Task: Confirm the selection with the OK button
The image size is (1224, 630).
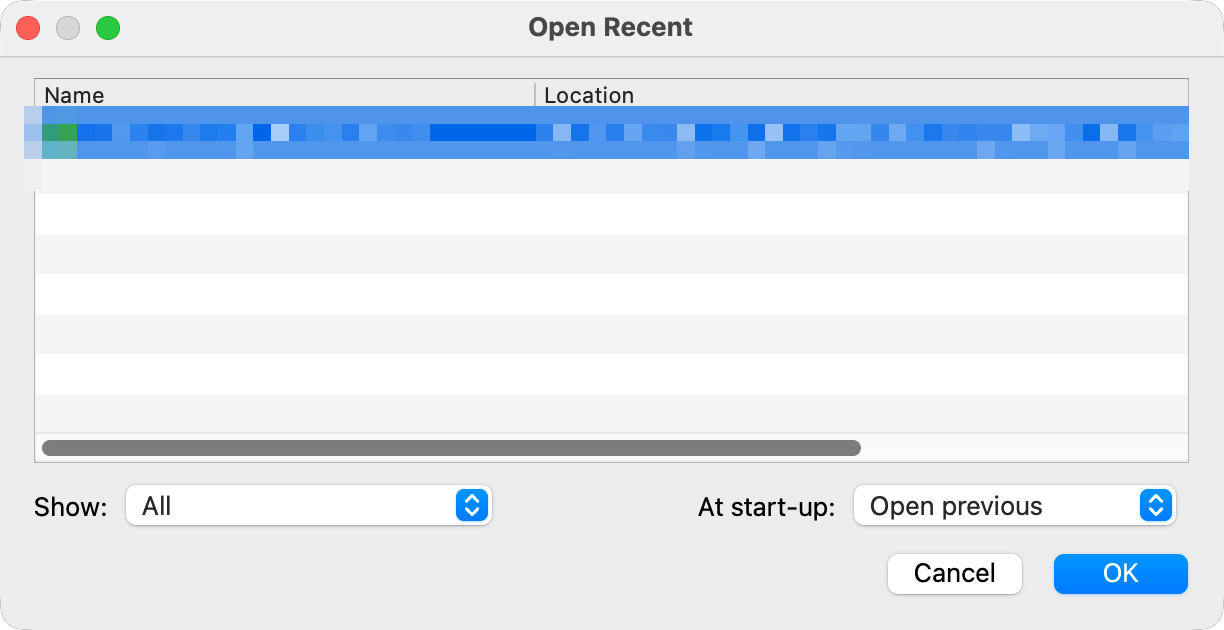Action: 1120,574
